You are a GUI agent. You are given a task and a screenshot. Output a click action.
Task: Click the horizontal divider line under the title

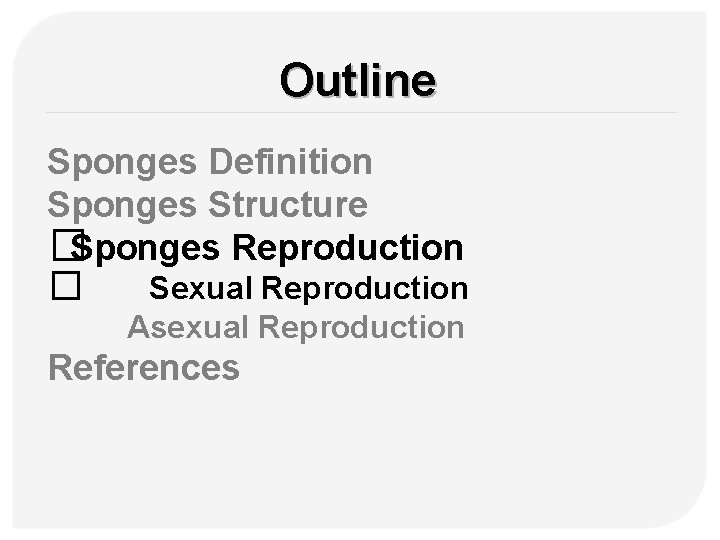click(x=360, y=112)
